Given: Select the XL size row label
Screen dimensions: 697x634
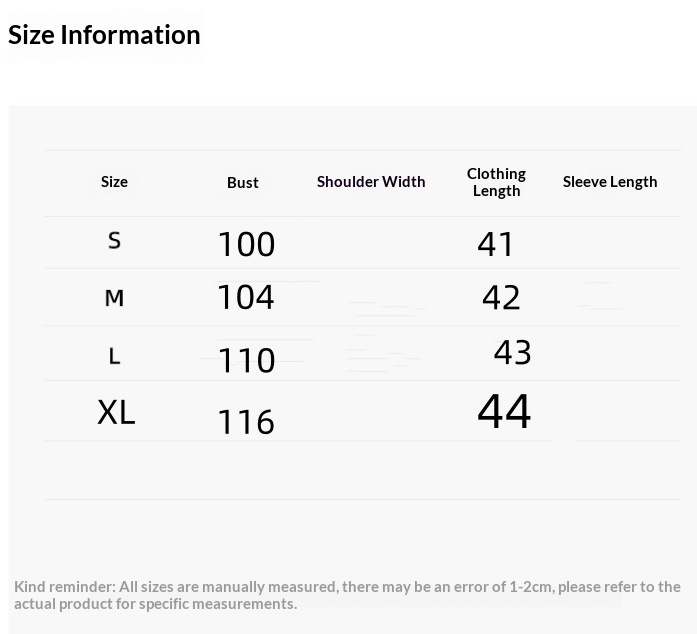Looking at the screenshot, I should pyautogui.click(x=116, y=413).
